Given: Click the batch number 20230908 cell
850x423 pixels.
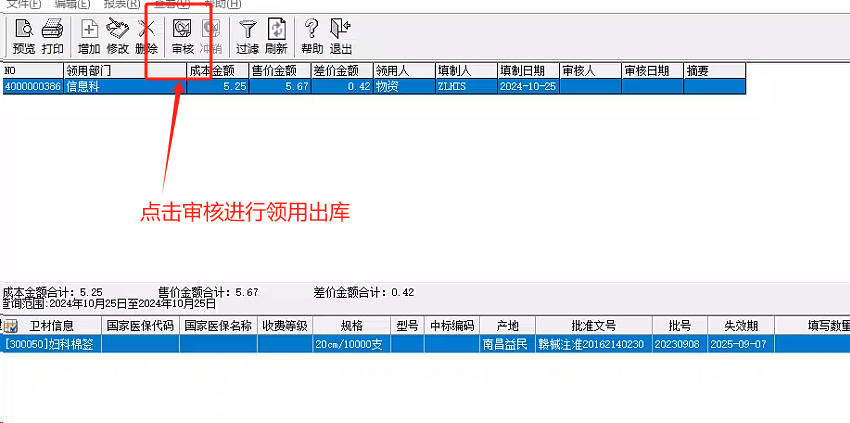Looking at the screenshot, I should (x=680, y=344).
